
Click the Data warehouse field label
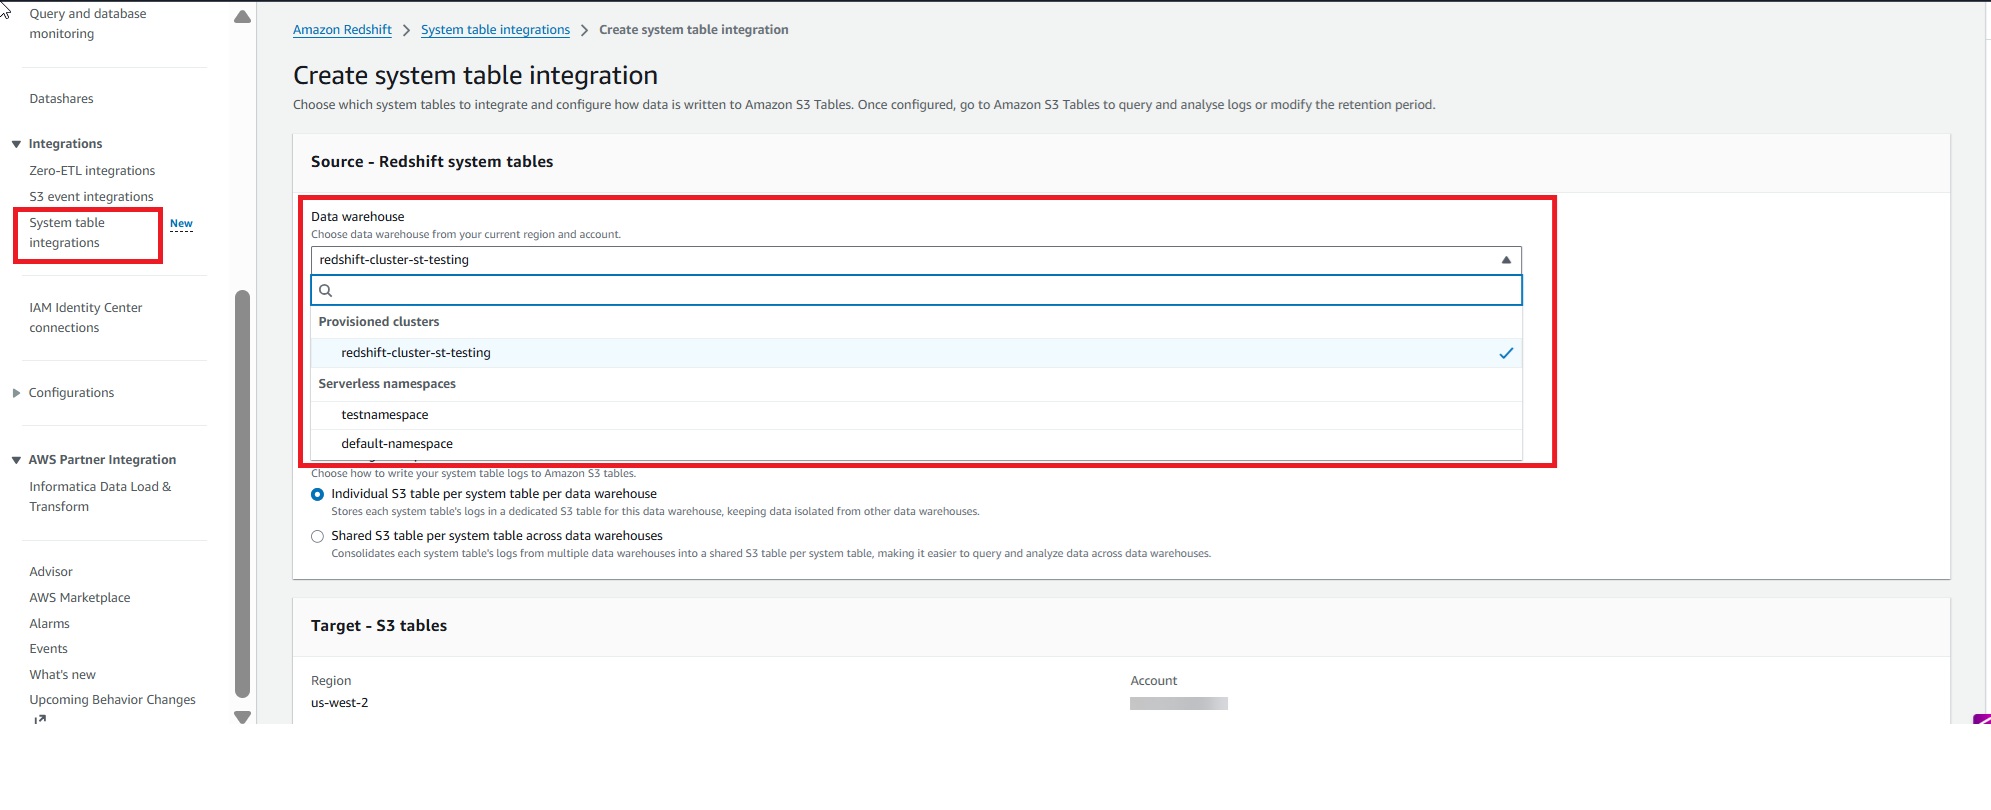point(358,217)
